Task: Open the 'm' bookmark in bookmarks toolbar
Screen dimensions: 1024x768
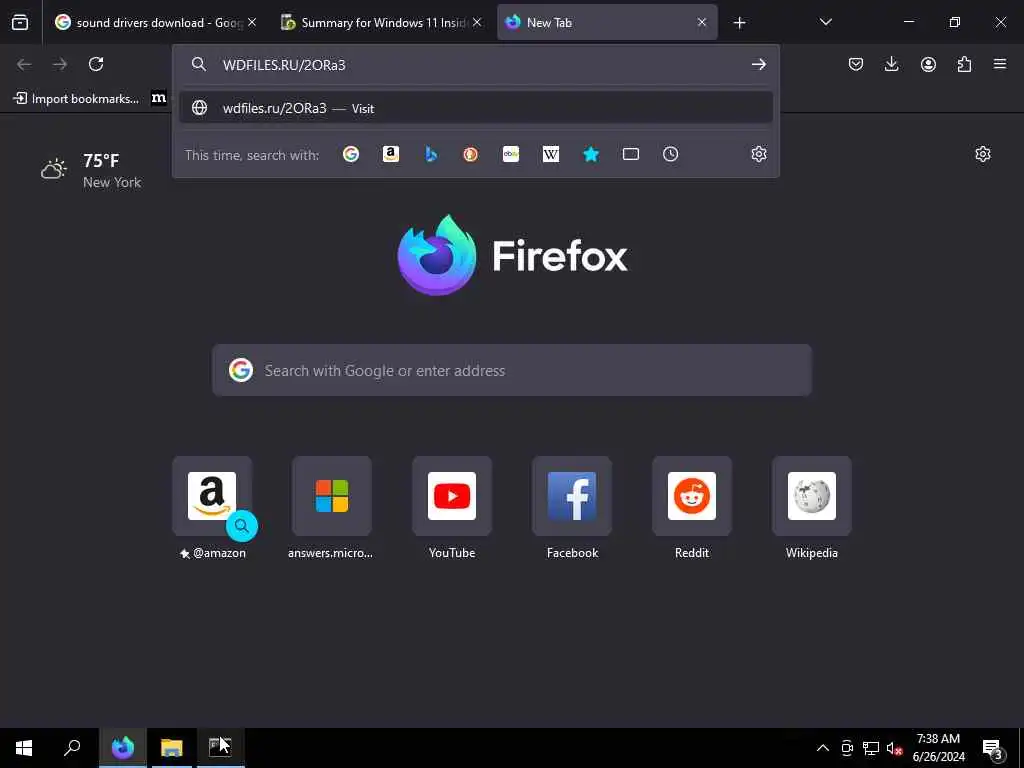Action: pyautogui.click(x=159, y=99)
